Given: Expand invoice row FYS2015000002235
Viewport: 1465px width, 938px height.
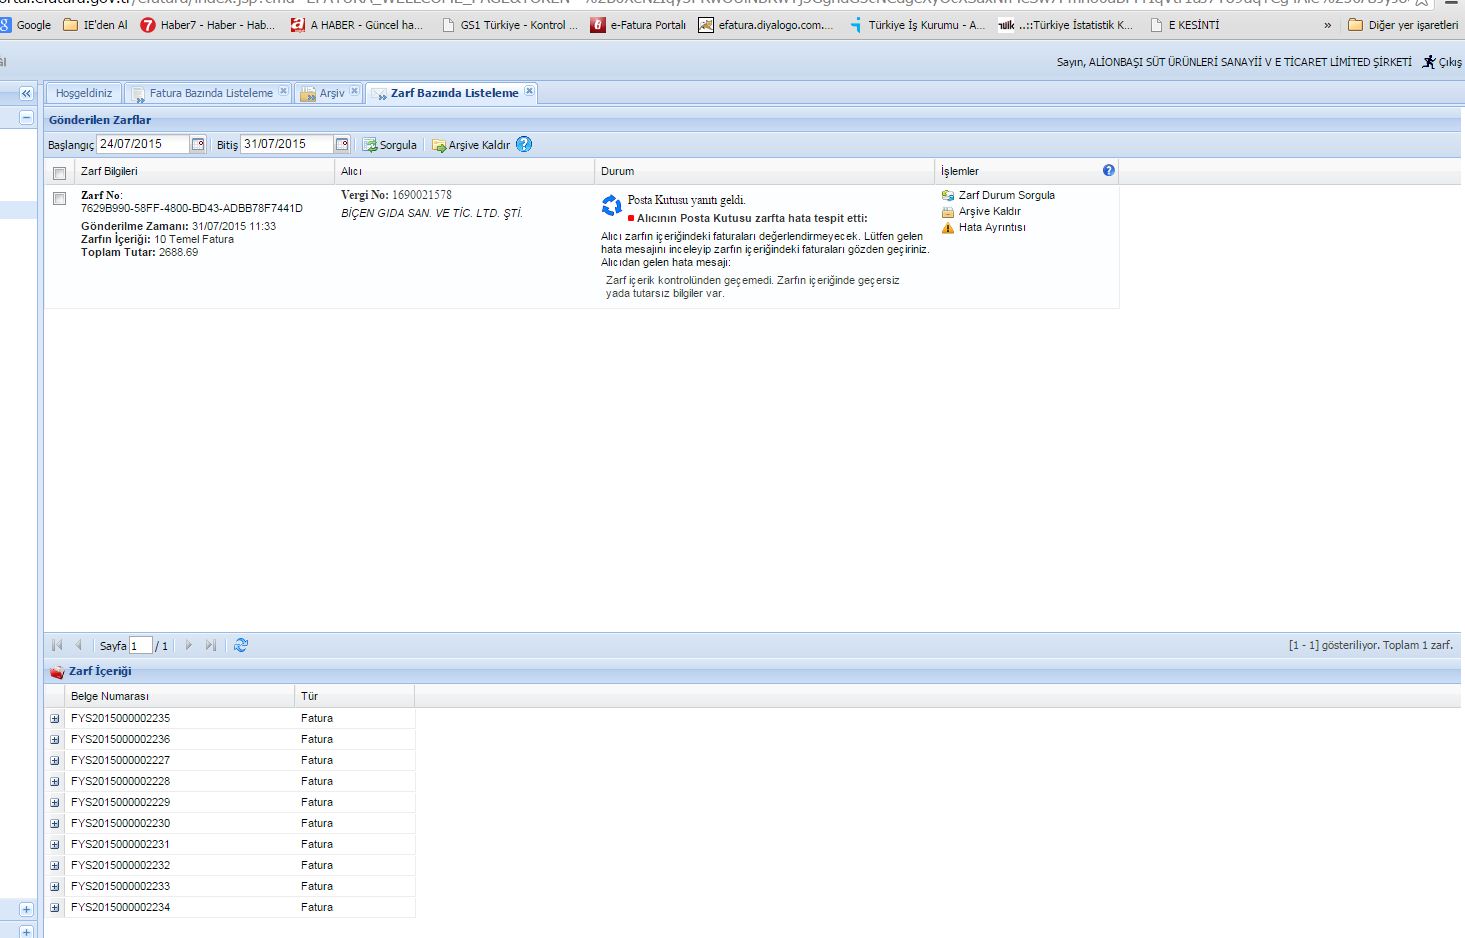Looking at the screenshot, I should click(x=55, y=718).
